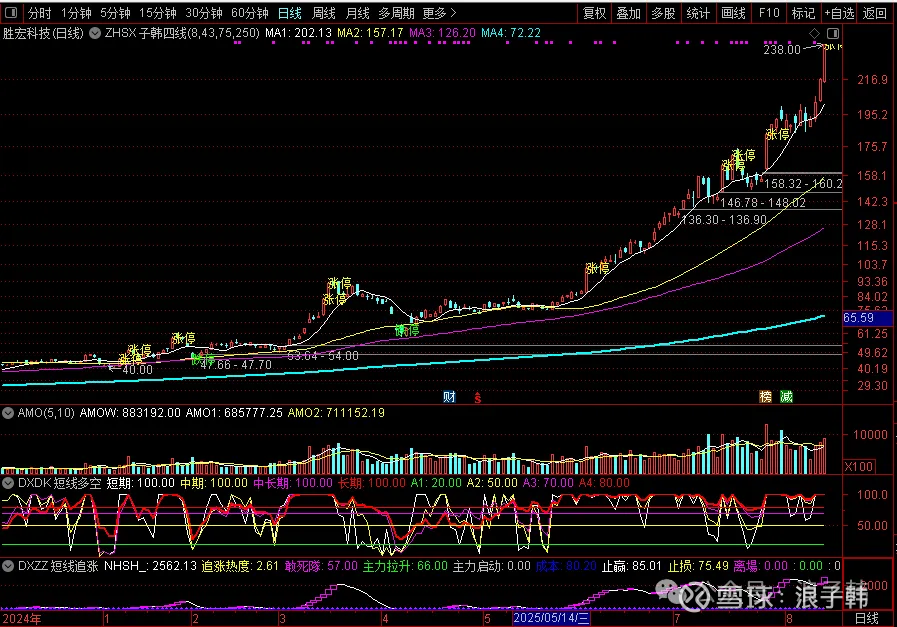
Task: Click the 追涨热度: 2.61 value
Action: pyautogui.click(x=240, y=566)
